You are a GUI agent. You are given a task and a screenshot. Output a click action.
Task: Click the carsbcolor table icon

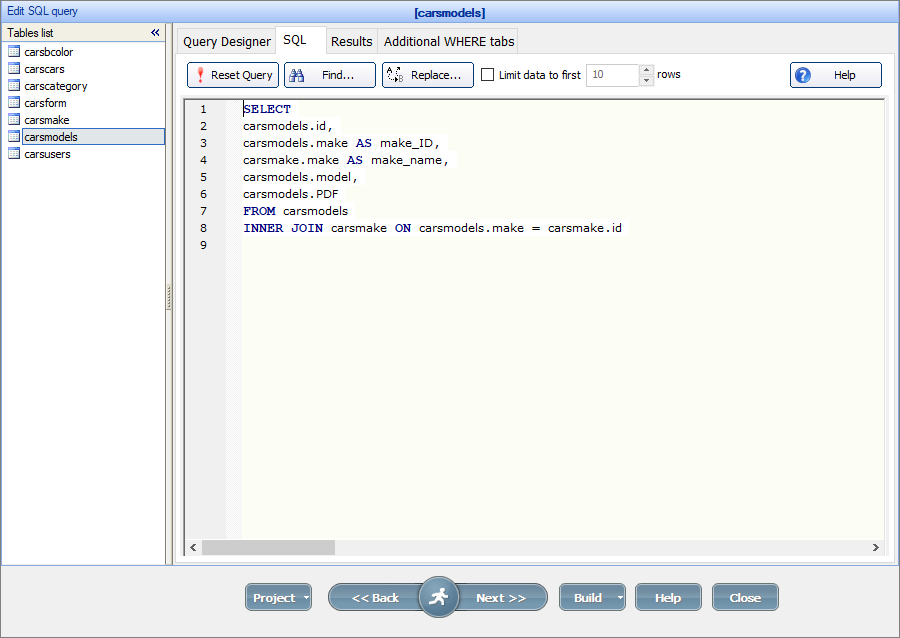click(14, 51)
